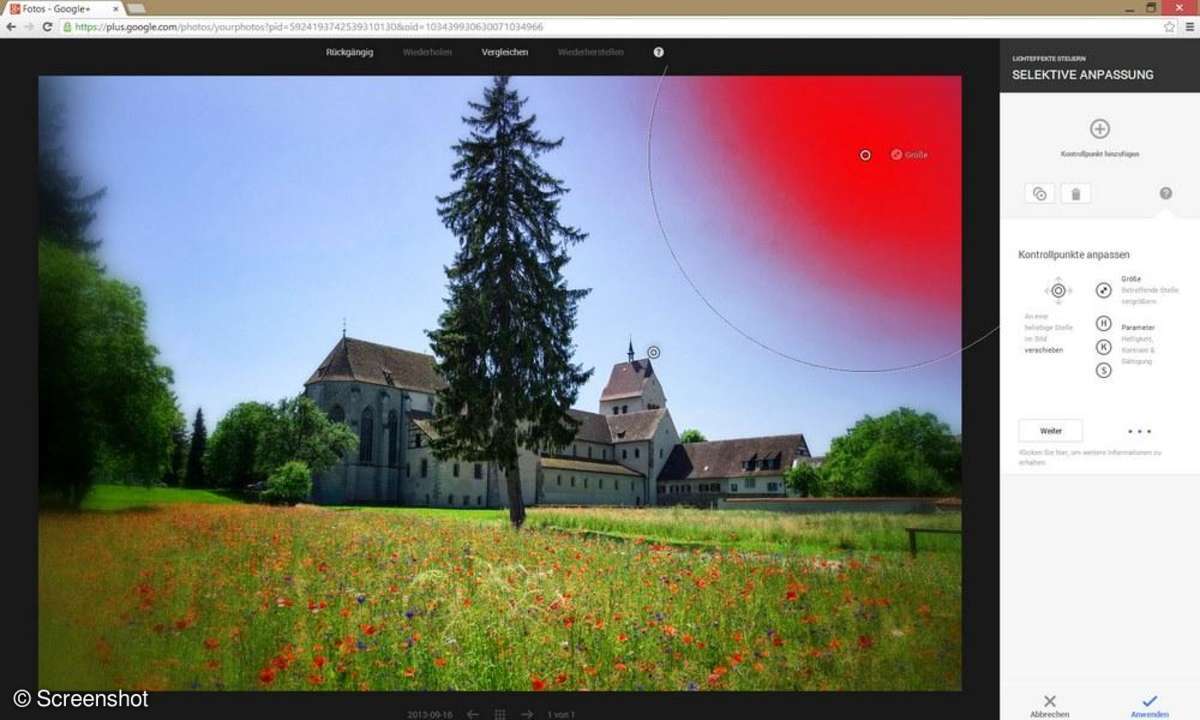Click the K contrast parameter icon
The height and width of the screenshot is (720, 1200).
tap(1103, 347)
